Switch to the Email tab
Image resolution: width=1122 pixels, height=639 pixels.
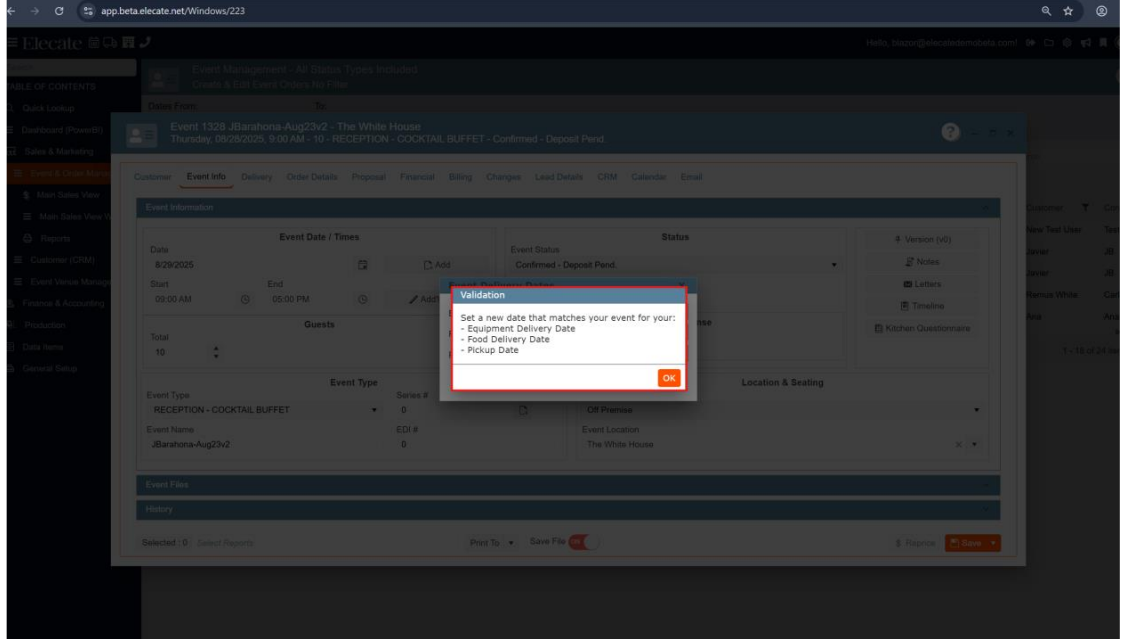(691, 177)
